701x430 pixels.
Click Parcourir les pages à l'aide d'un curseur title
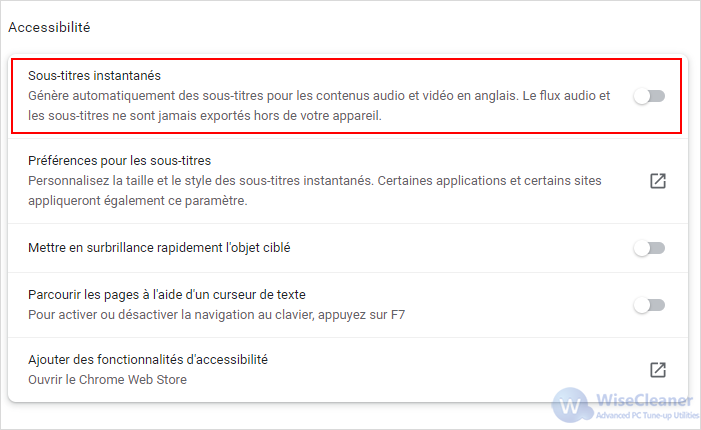[x=167, y=295]
